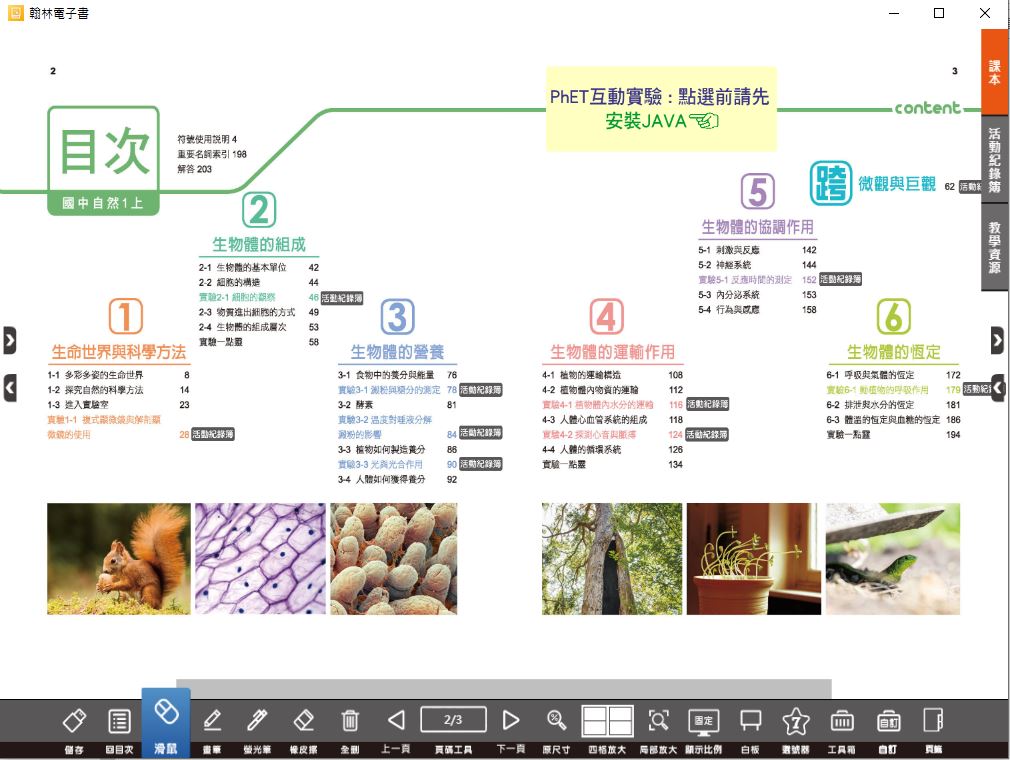The image size is (1010, 760).
Task: Open the 四格放大 four-grid zoom tool
Action: 607,730
